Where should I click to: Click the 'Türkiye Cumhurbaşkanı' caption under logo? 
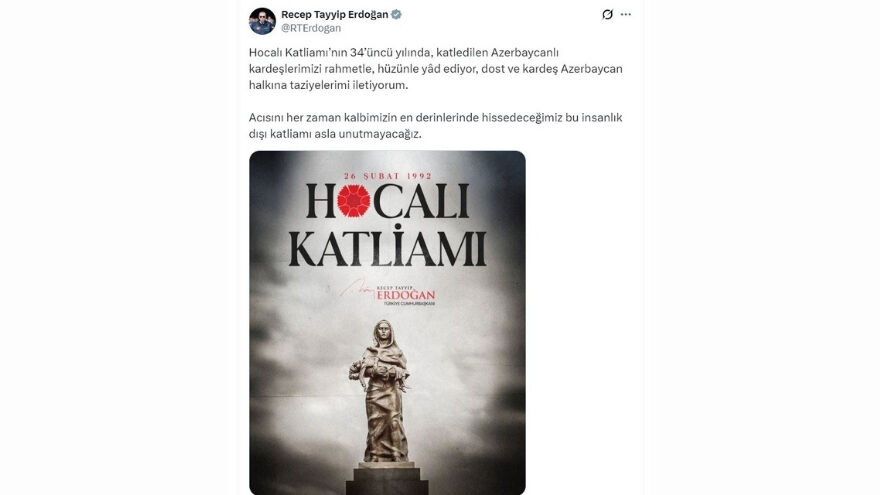click(x=409, y=304)
